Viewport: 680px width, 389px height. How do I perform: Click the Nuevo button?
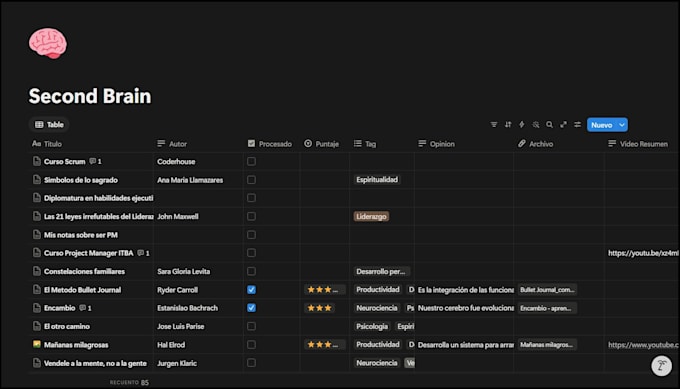tap(602, 125)
